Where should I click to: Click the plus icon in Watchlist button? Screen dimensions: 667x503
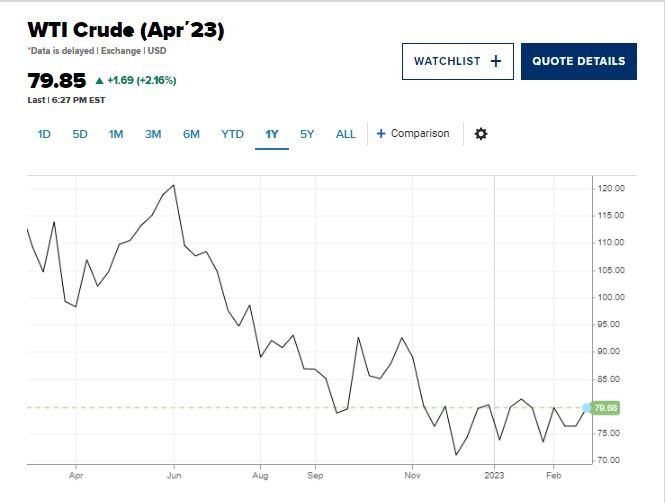coord(496,61)
